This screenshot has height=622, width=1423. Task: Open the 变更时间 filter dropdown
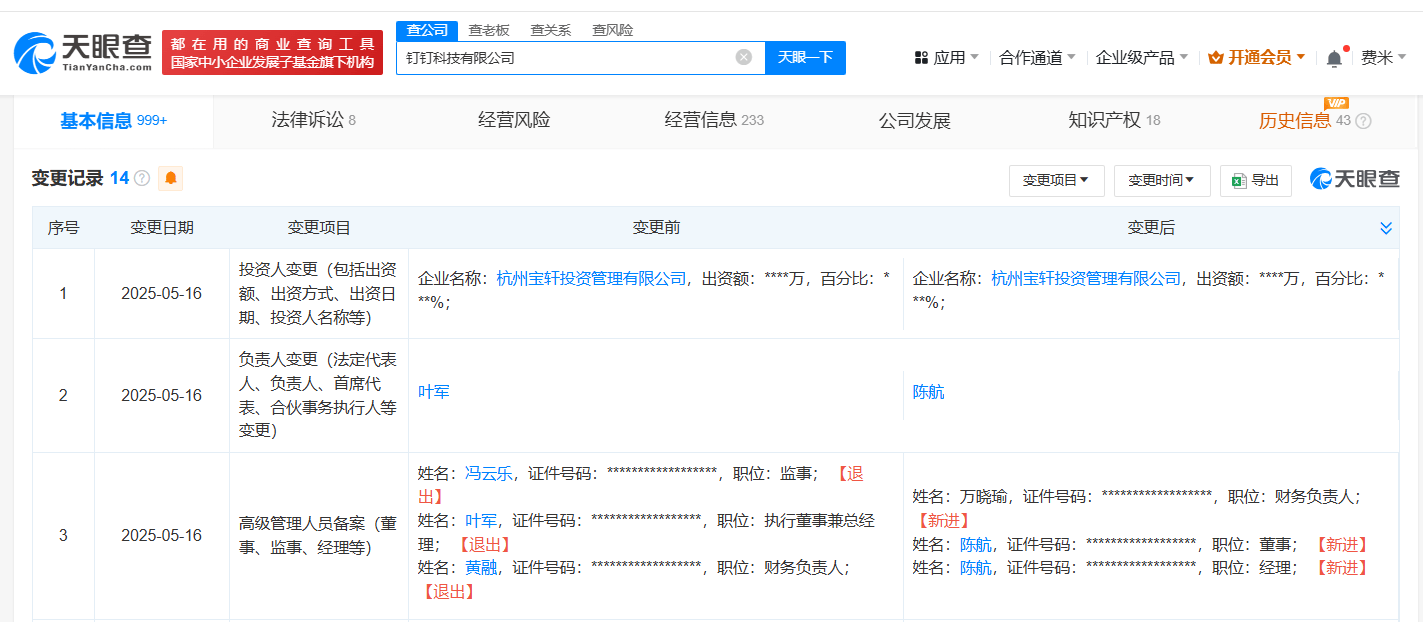tap(1162, 180)
